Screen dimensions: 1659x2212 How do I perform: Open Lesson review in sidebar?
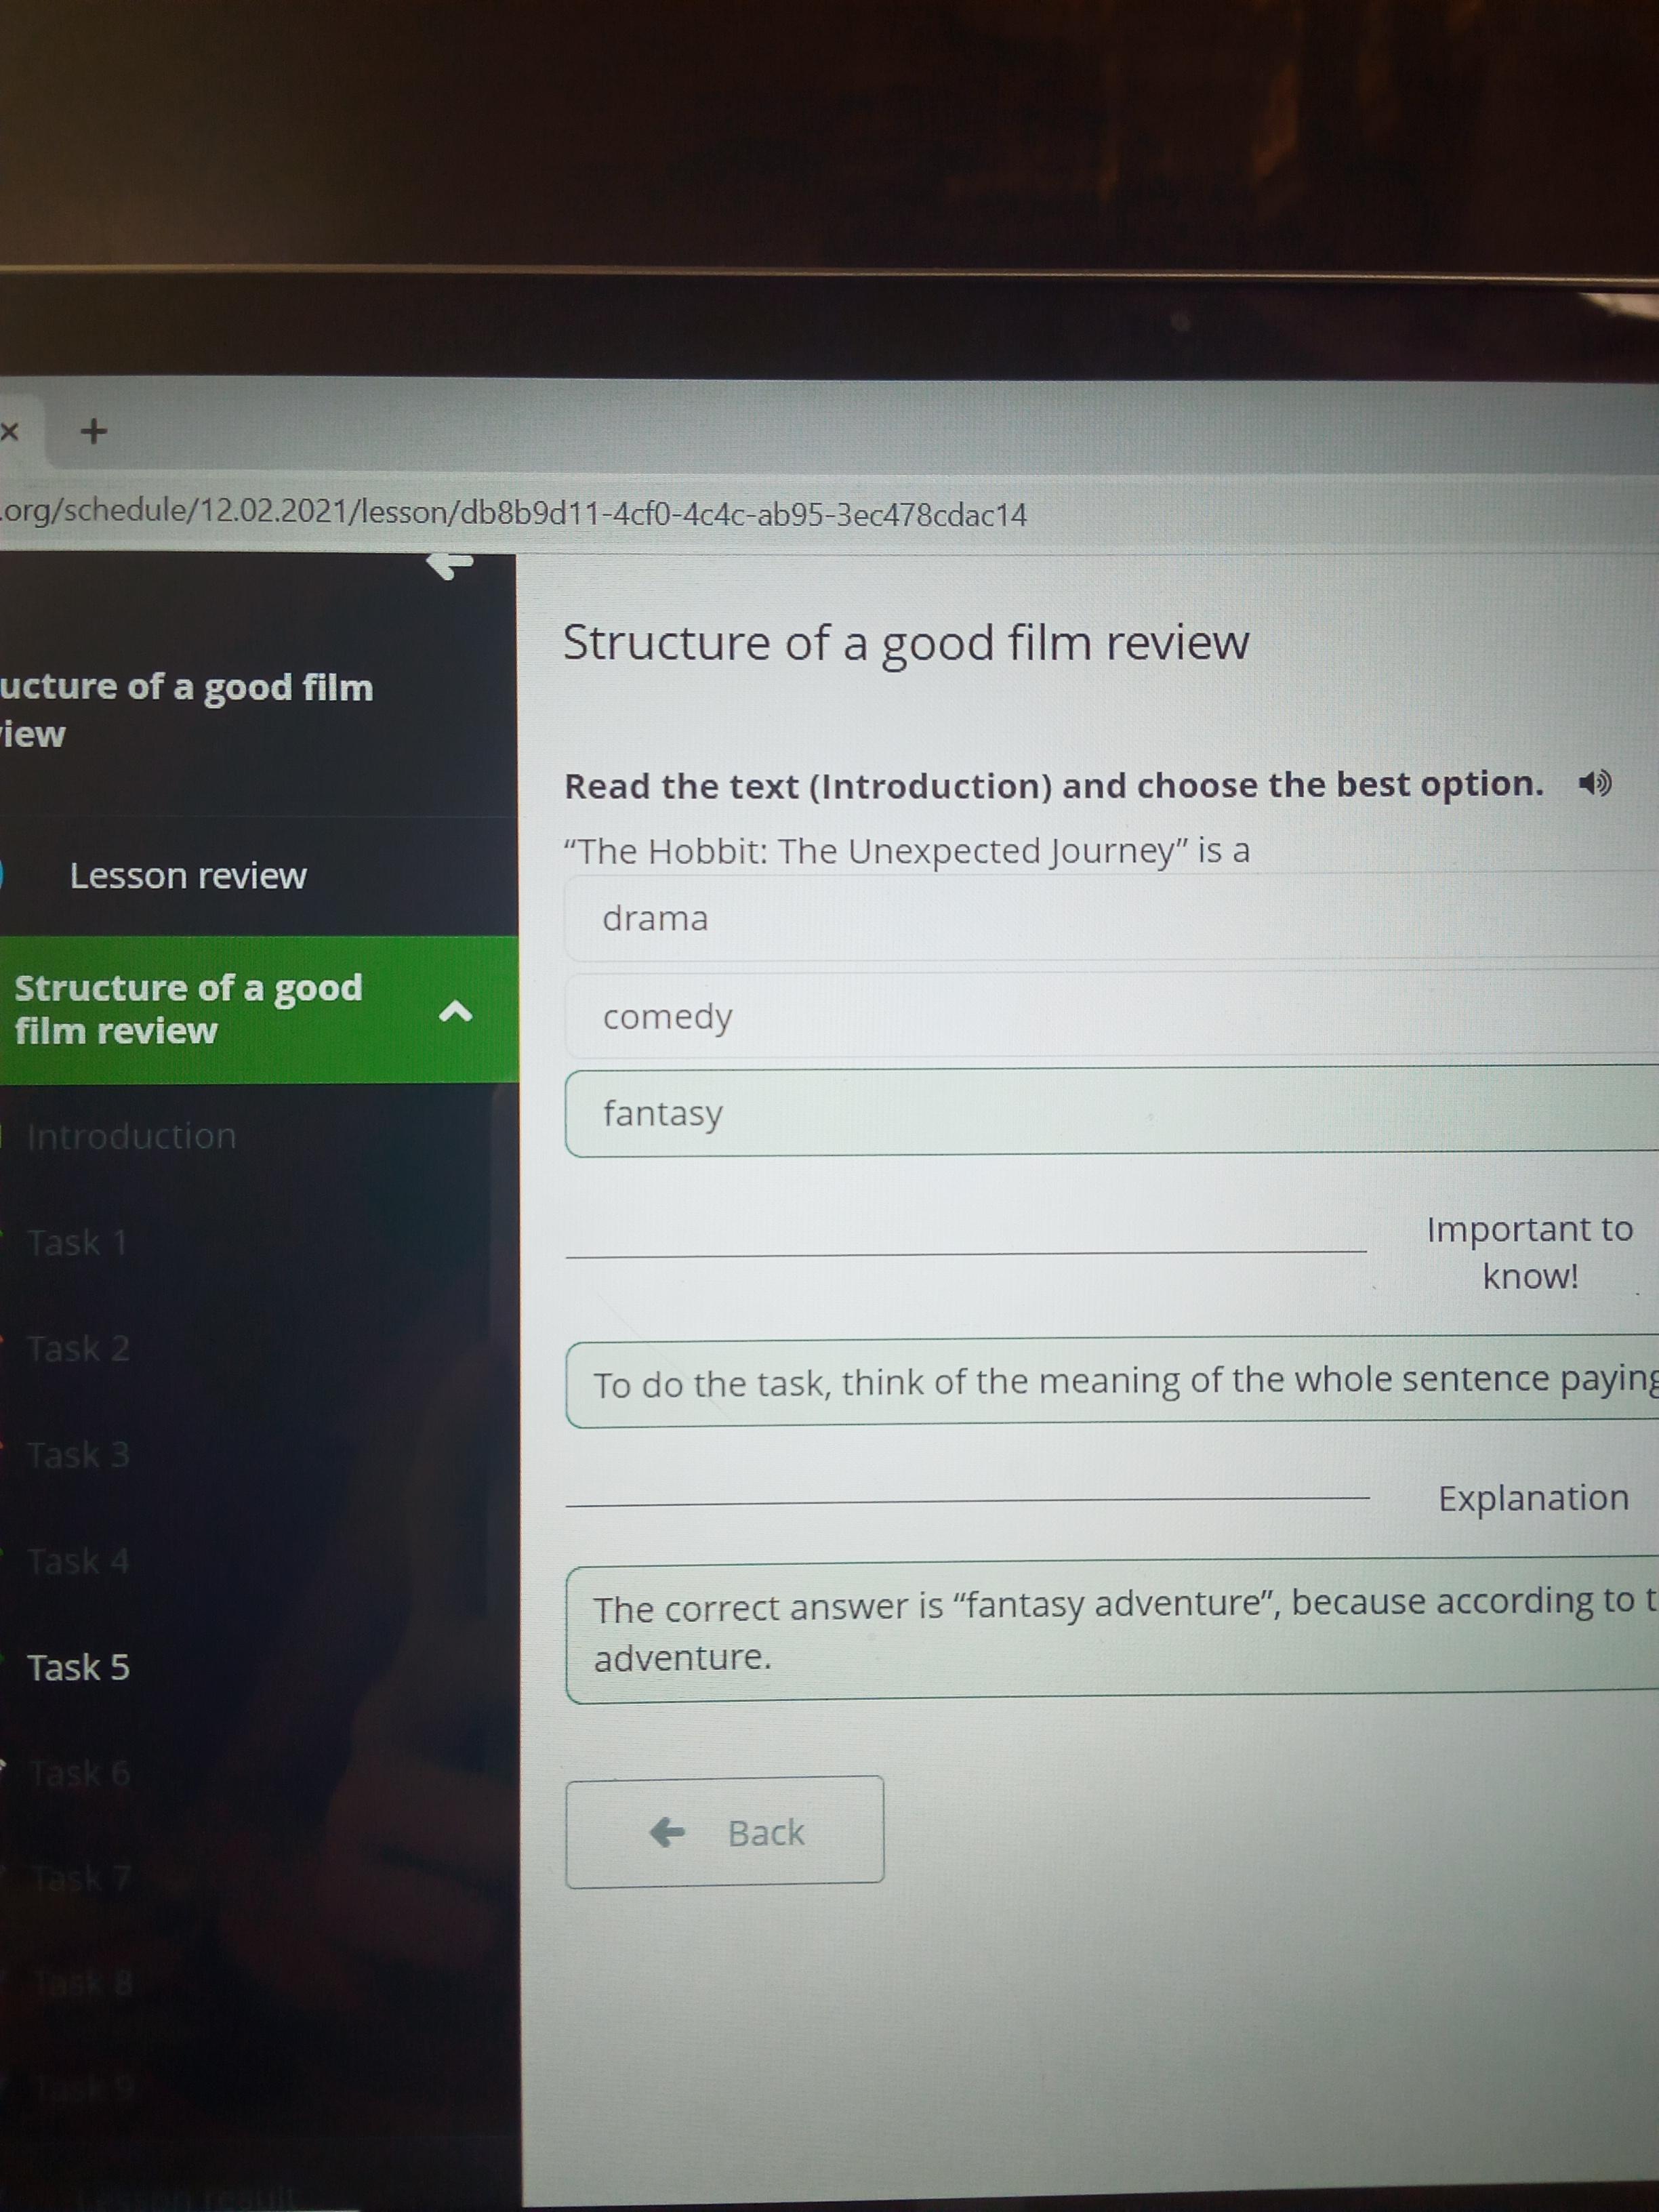click(188, 876)
